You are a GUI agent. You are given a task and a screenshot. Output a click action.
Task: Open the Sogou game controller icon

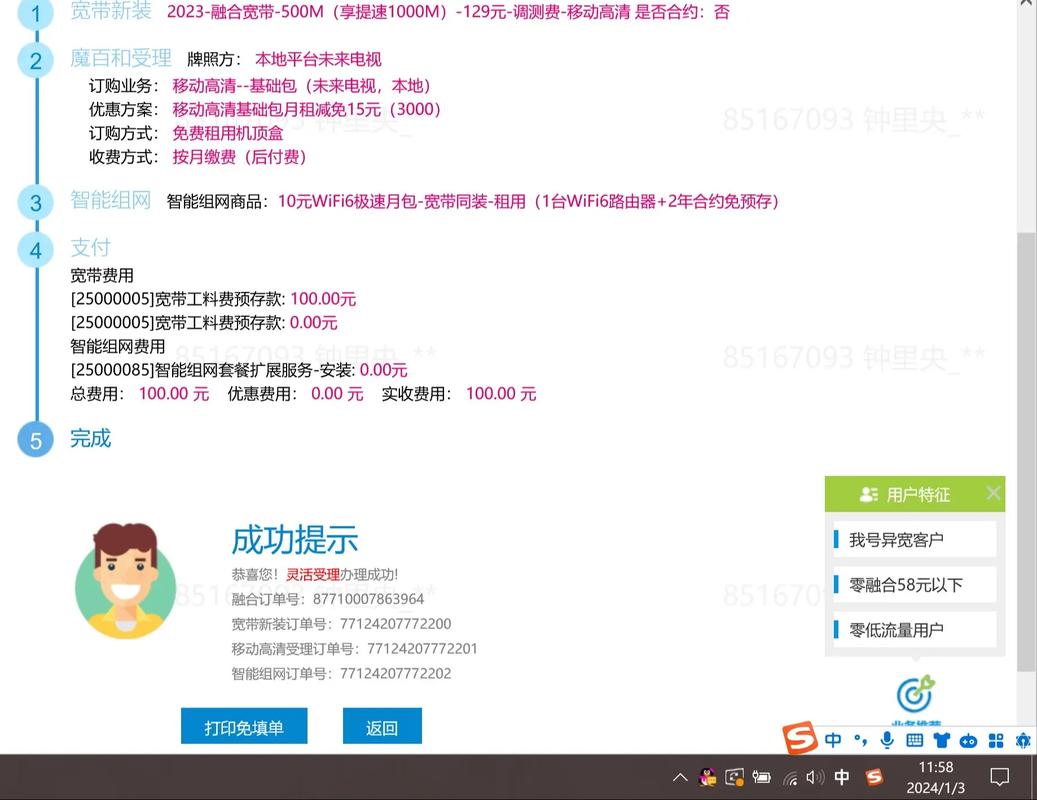[x=968, y=741]
